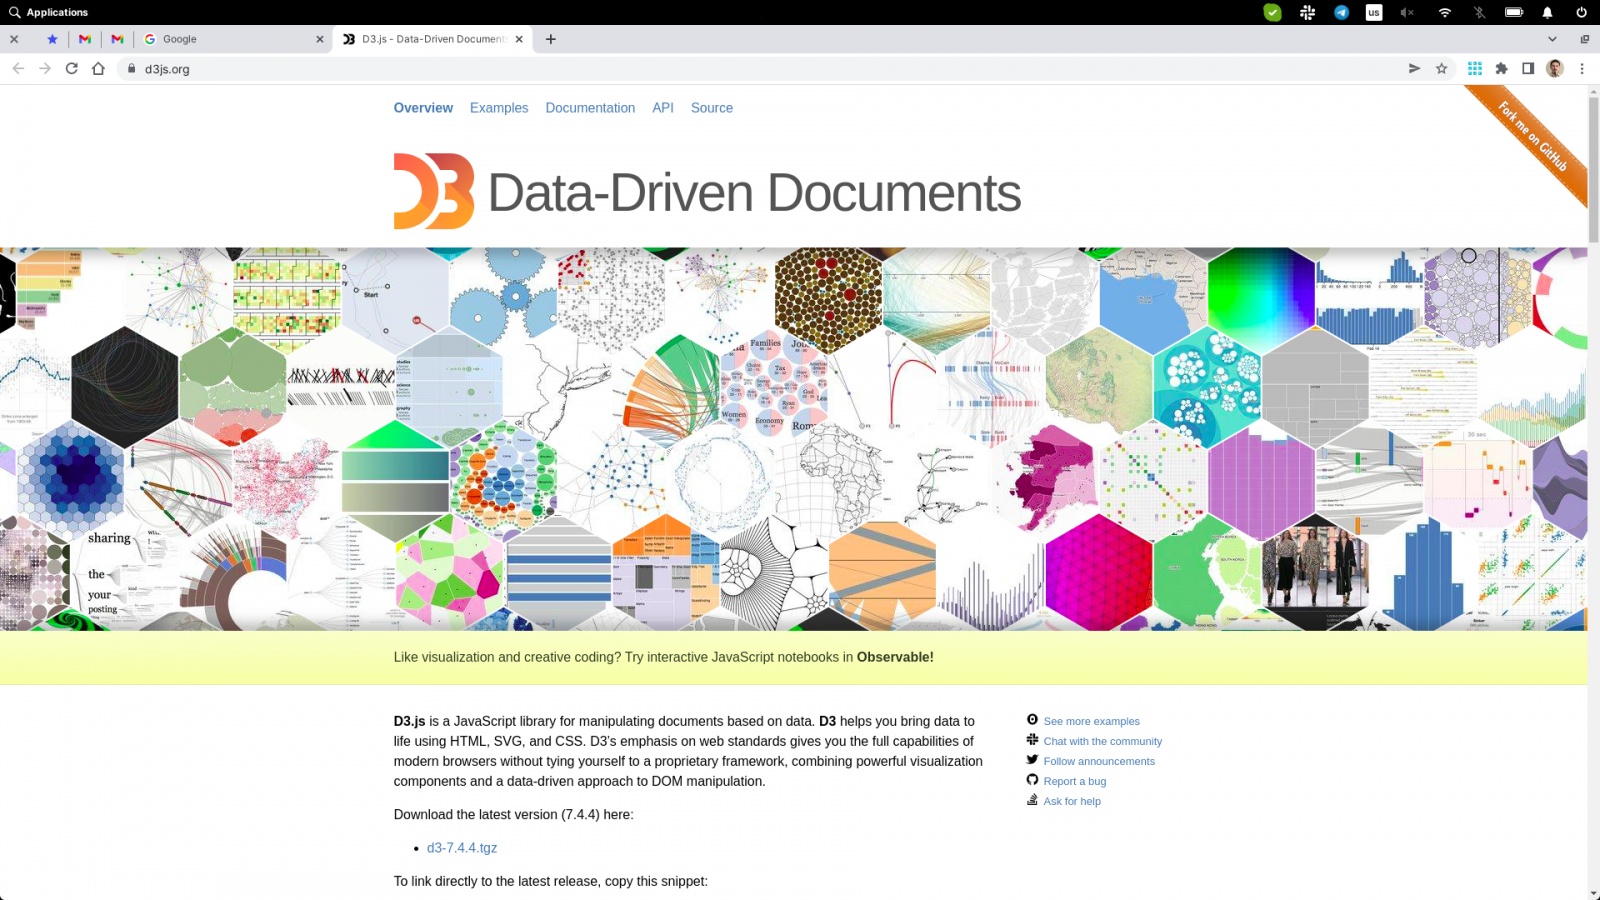Open the notifications bell
Viewport: 1600px width, 900px height.
click(x=1547, y=12)
